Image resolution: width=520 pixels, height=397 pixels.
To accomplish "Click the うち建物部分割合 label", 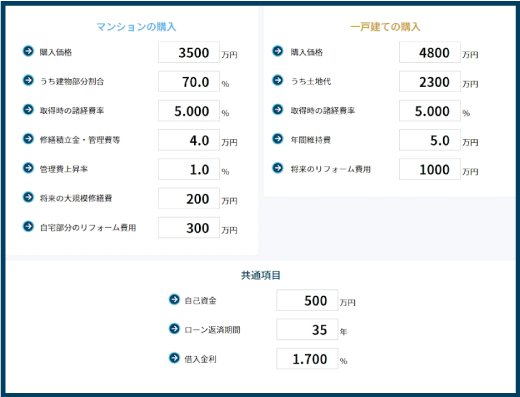I will coord(72,81).
